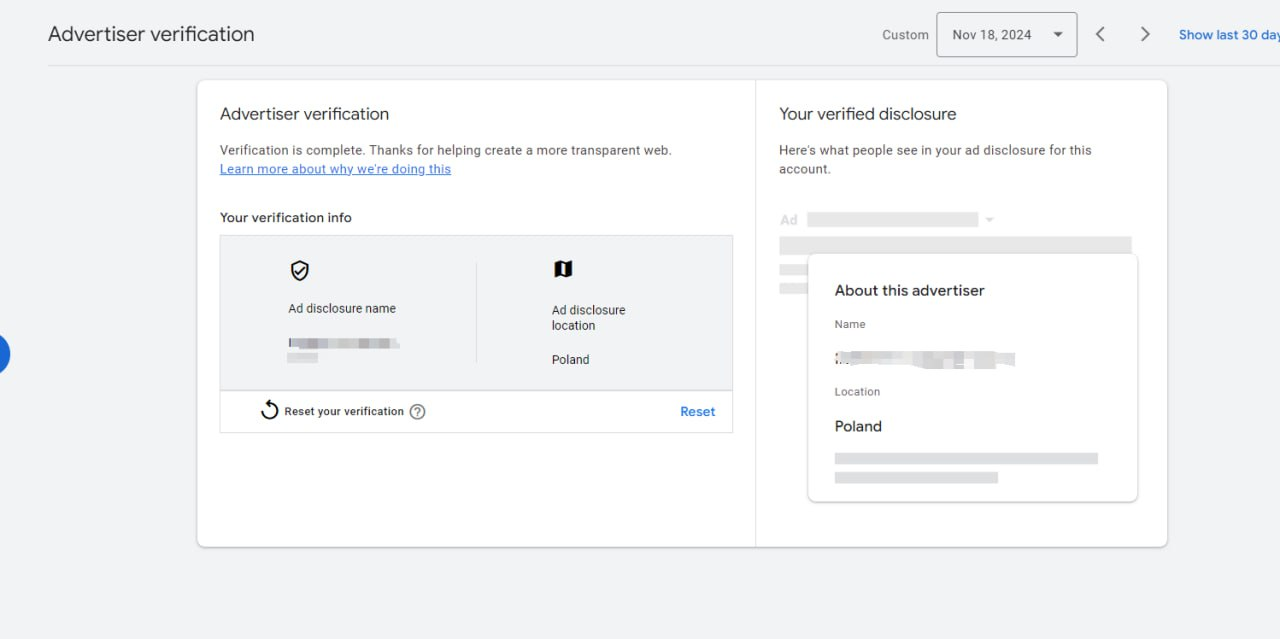Click the blue circle at left edge
The width and height of the screenshot is (1280, 639).
(3, 355)
